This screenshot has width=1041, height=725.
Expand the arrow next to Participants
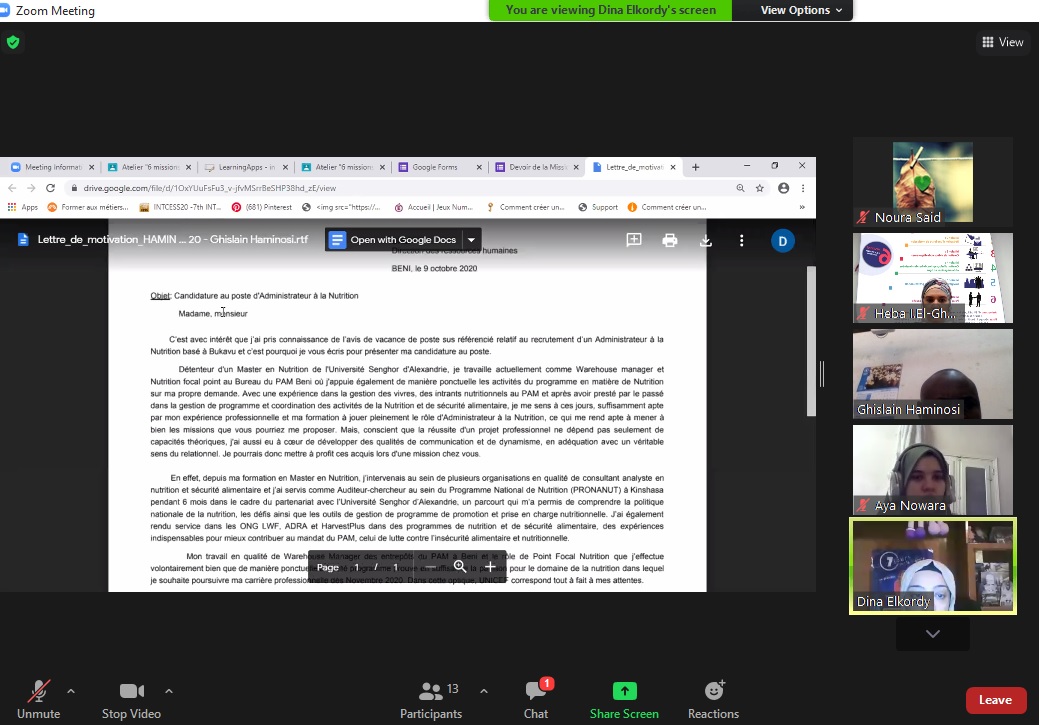(x=484, y=690)
